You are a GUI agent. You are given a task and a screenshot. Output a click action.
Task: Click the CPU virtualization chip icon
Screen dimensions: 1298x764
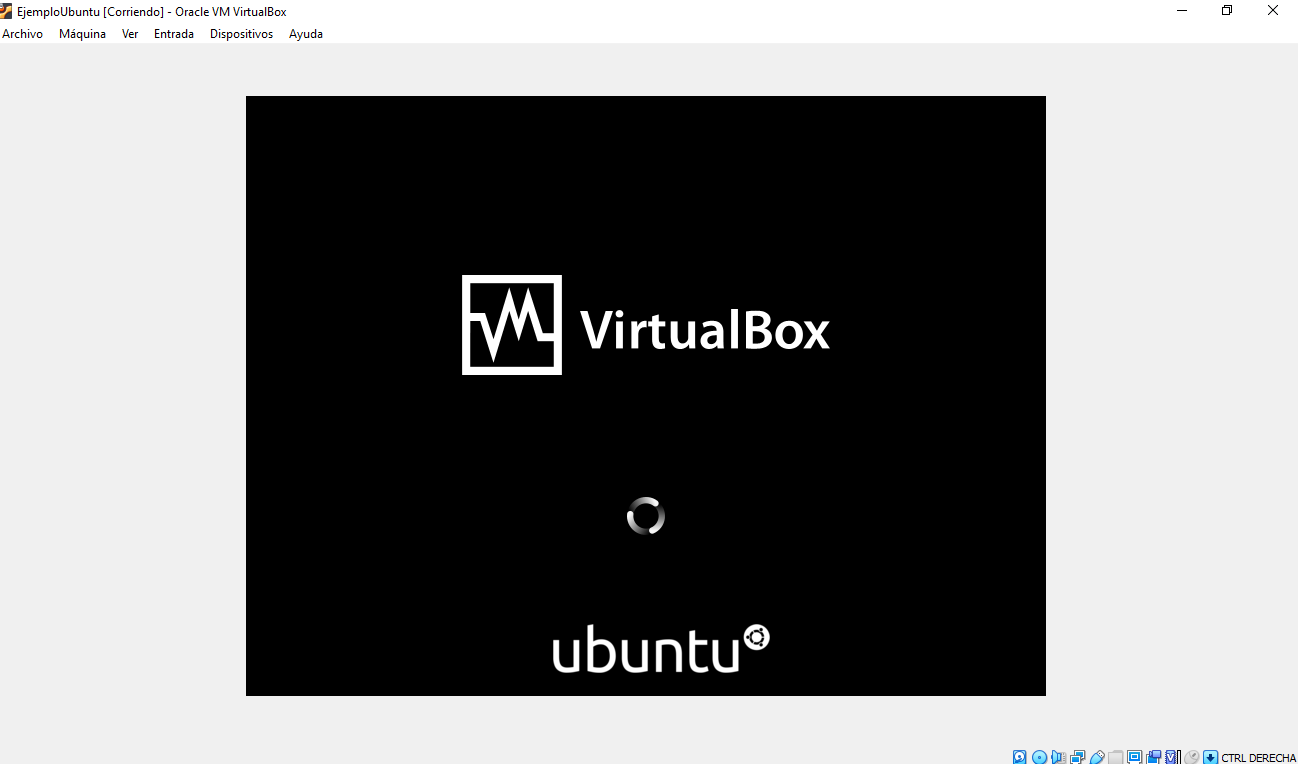[x=1172, y=757]
